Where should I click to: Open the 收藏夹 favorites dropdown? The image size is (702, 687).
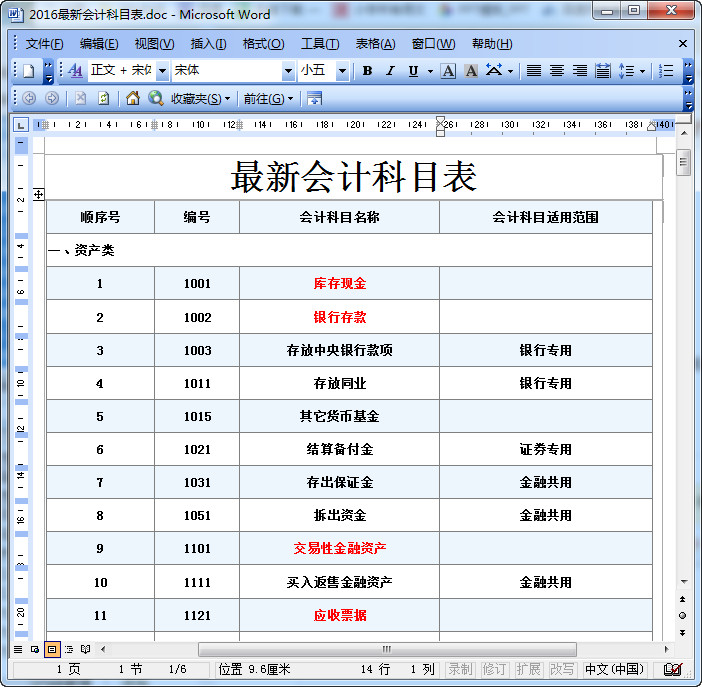click(200, 99)
